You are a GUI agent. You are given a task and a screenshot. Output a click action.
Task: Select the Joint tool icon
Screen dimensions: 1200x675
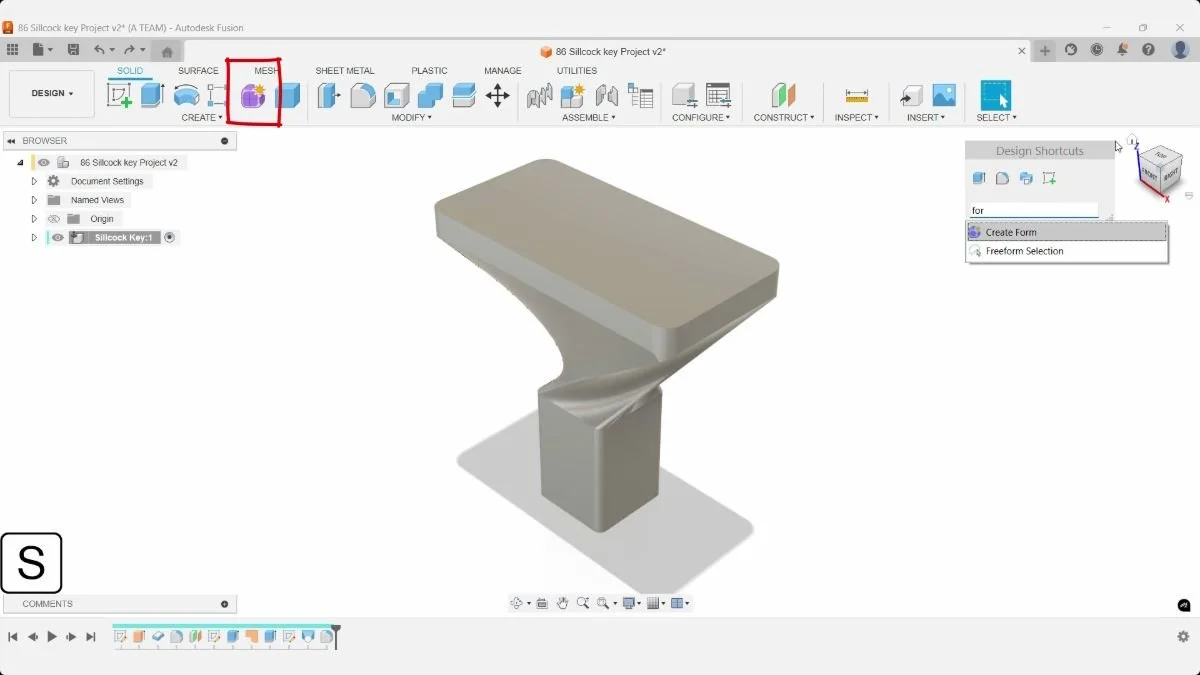[x=607, y=96]
